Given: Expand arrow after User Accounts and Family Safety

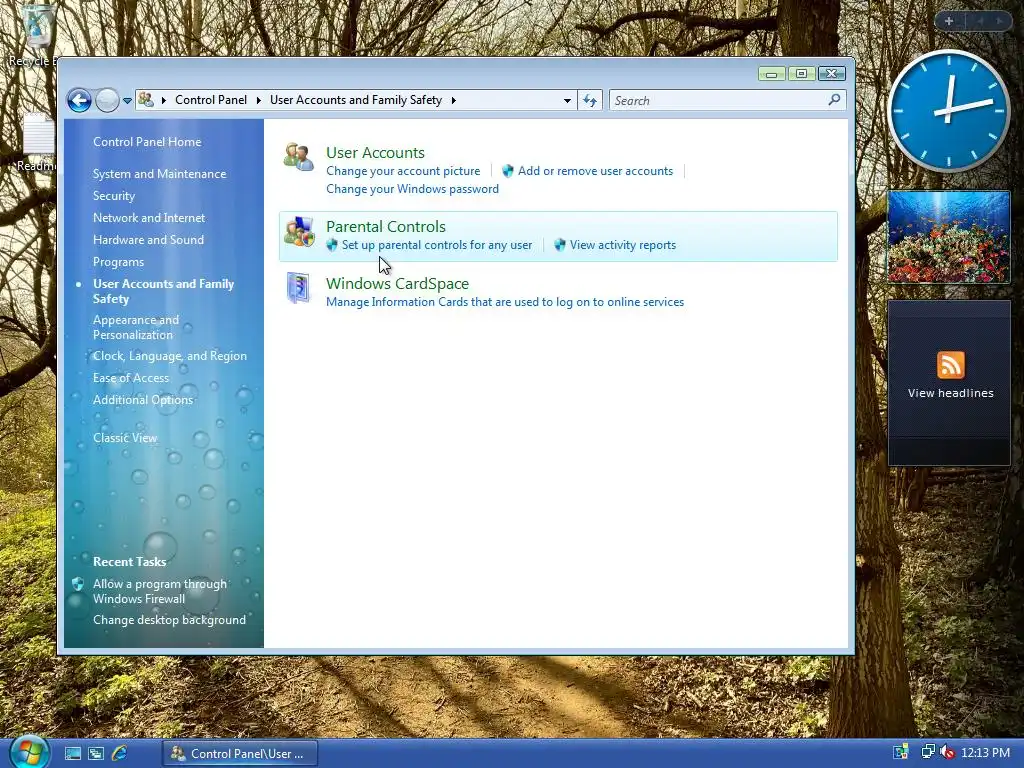Looking at the screenshot, I should click(453, 100).
